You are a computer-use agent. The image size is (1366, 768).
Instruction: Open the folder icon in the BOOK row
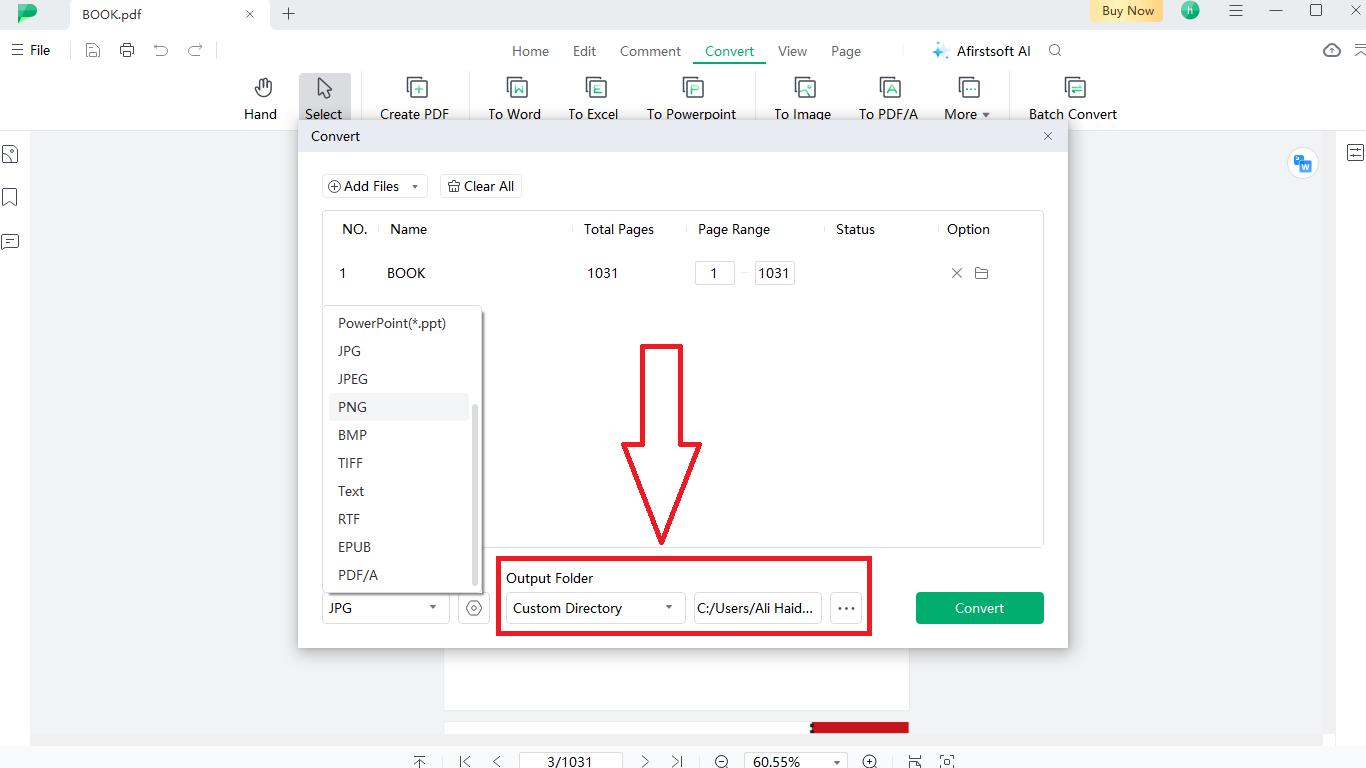pos(982,273)
